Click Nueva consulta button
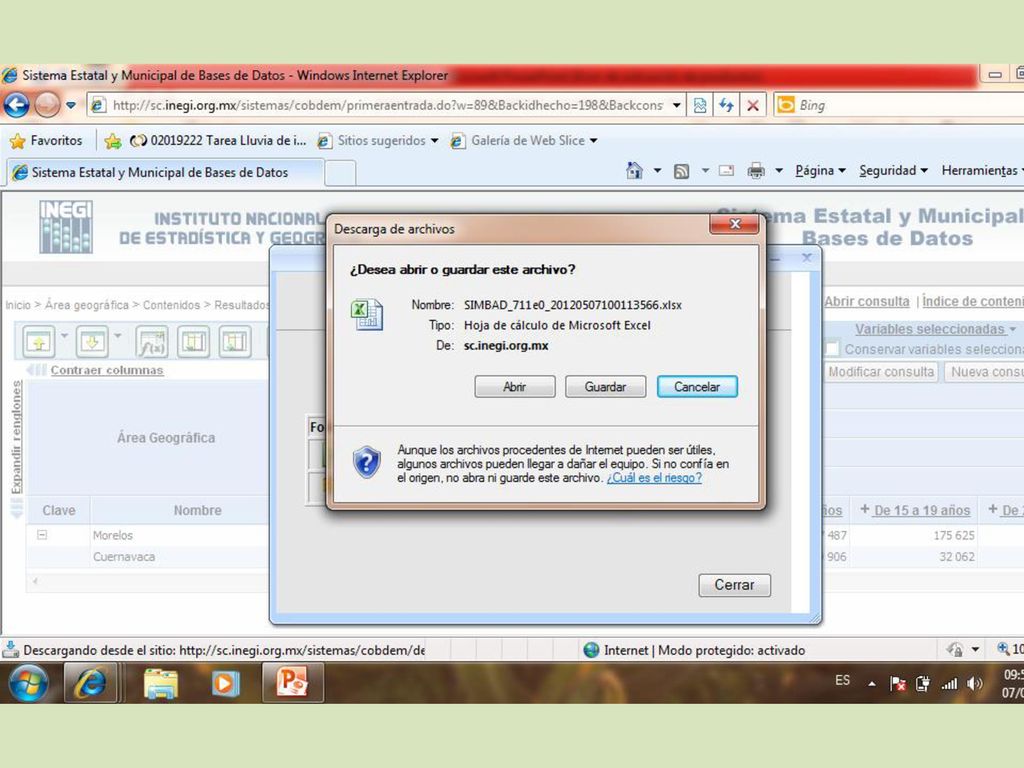The height and width of the screenshot is (768, 1024). tap(985, 372)
